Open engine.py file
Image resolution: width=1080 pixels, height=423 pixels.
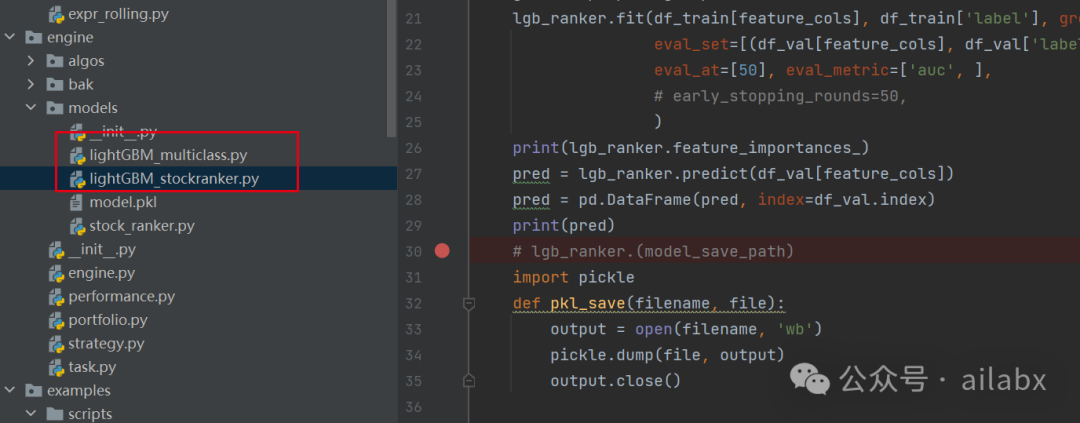click(101, 274)
